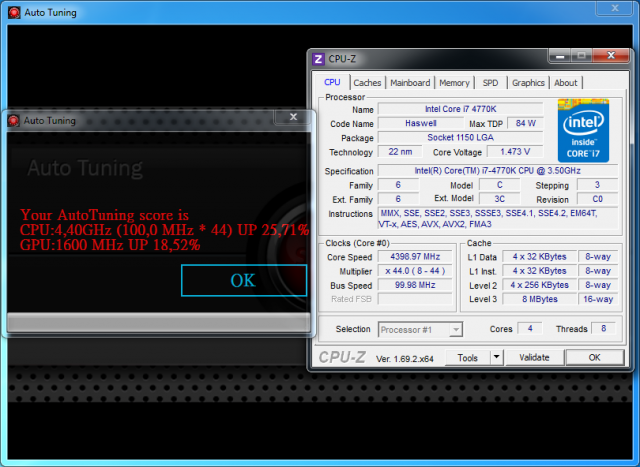Click the Technology value 22 nm

pyautogui.click(x=400, y=152)
